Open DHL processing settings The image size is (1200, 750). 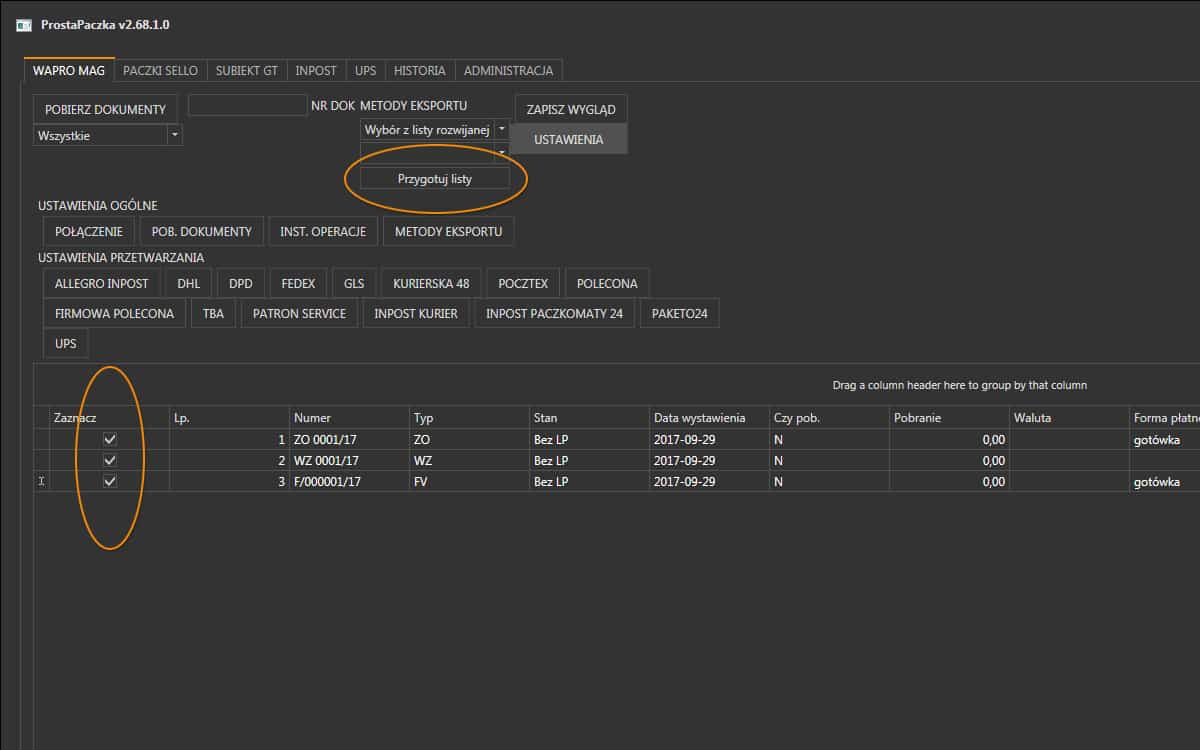pyautogui.click(x=189, y=284)
